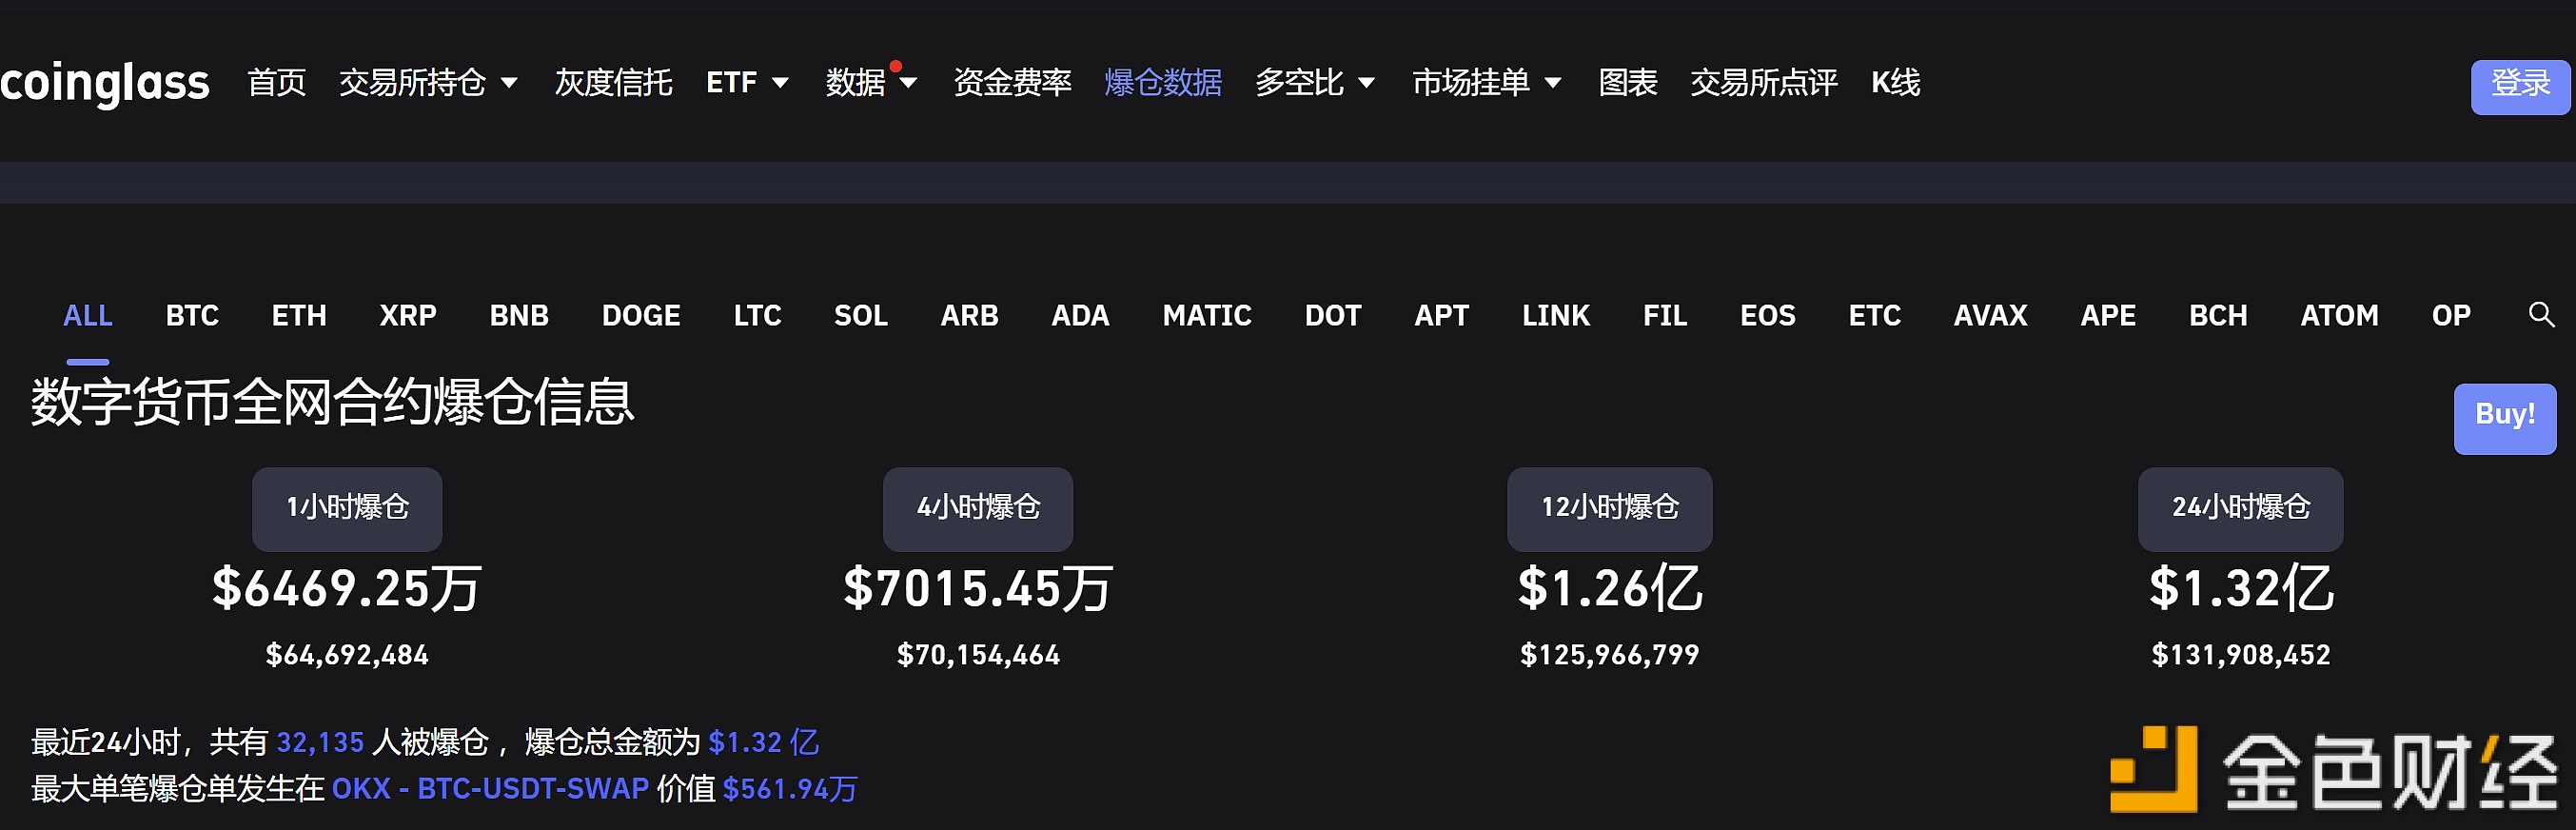2576x830 pixels.
Task: Select the ARB coin tab
Action: pos(969,316)
